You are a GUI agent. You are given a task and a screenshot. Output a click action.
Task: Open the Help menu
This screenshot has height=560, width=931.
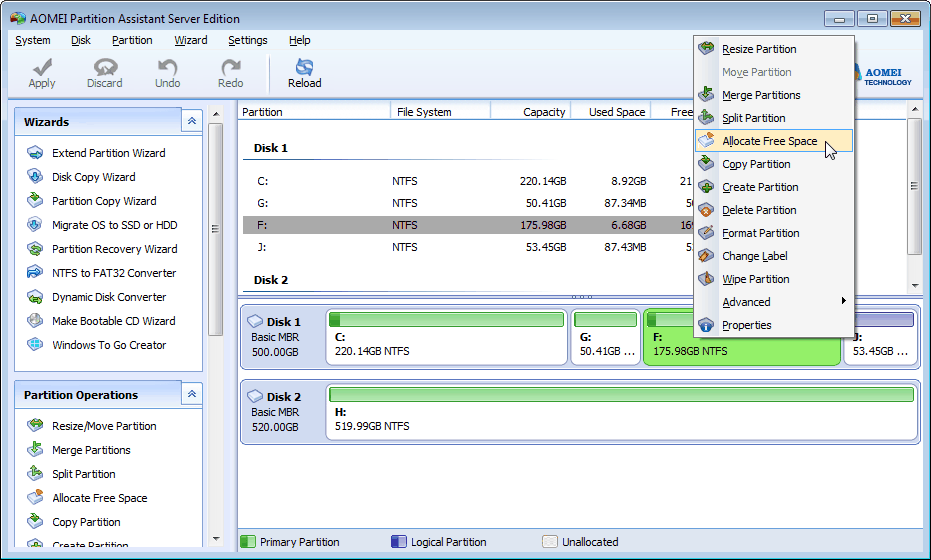(300, 40)
